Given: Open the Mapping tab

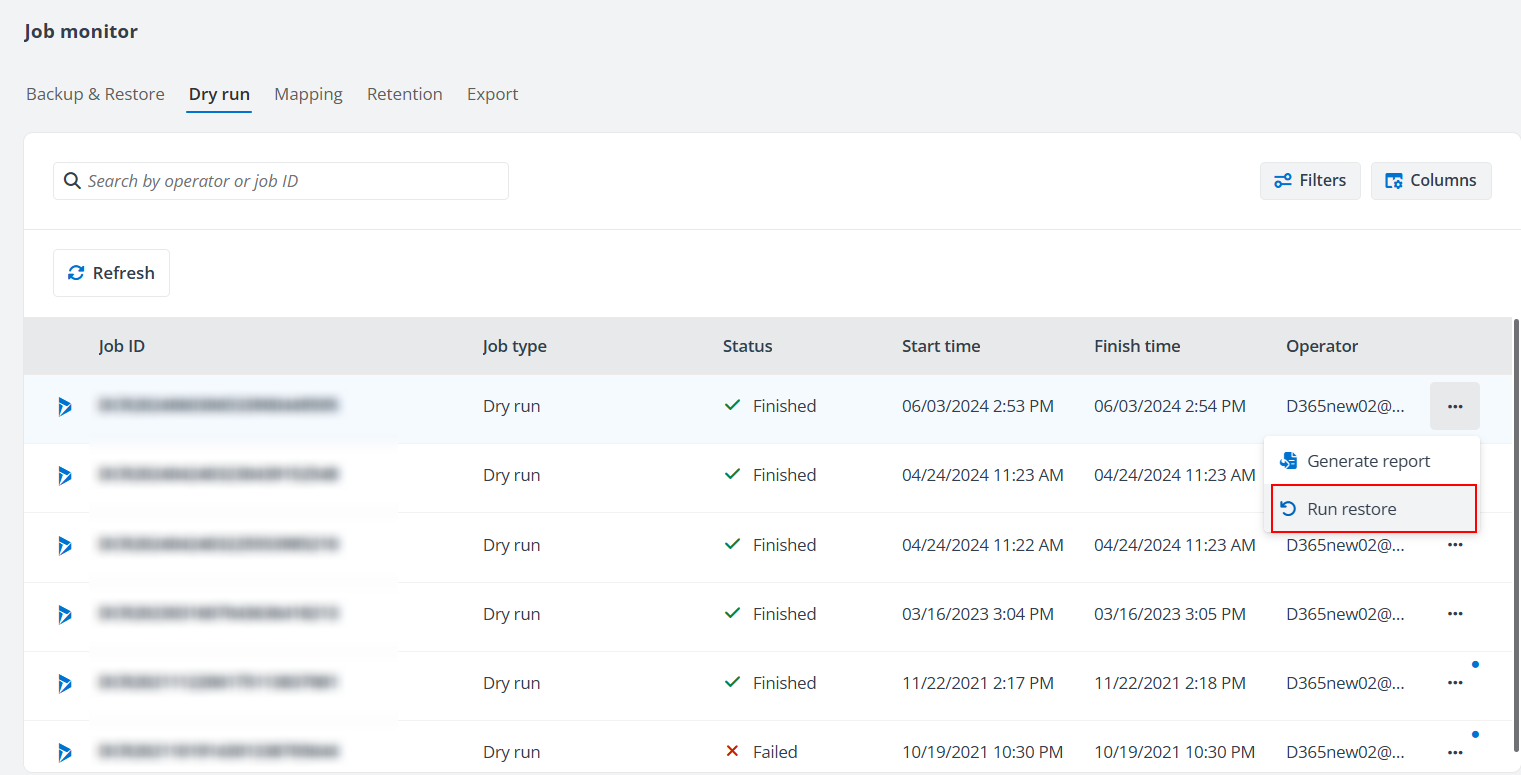Looking at the screenshot, I should (x=308, y=94).
